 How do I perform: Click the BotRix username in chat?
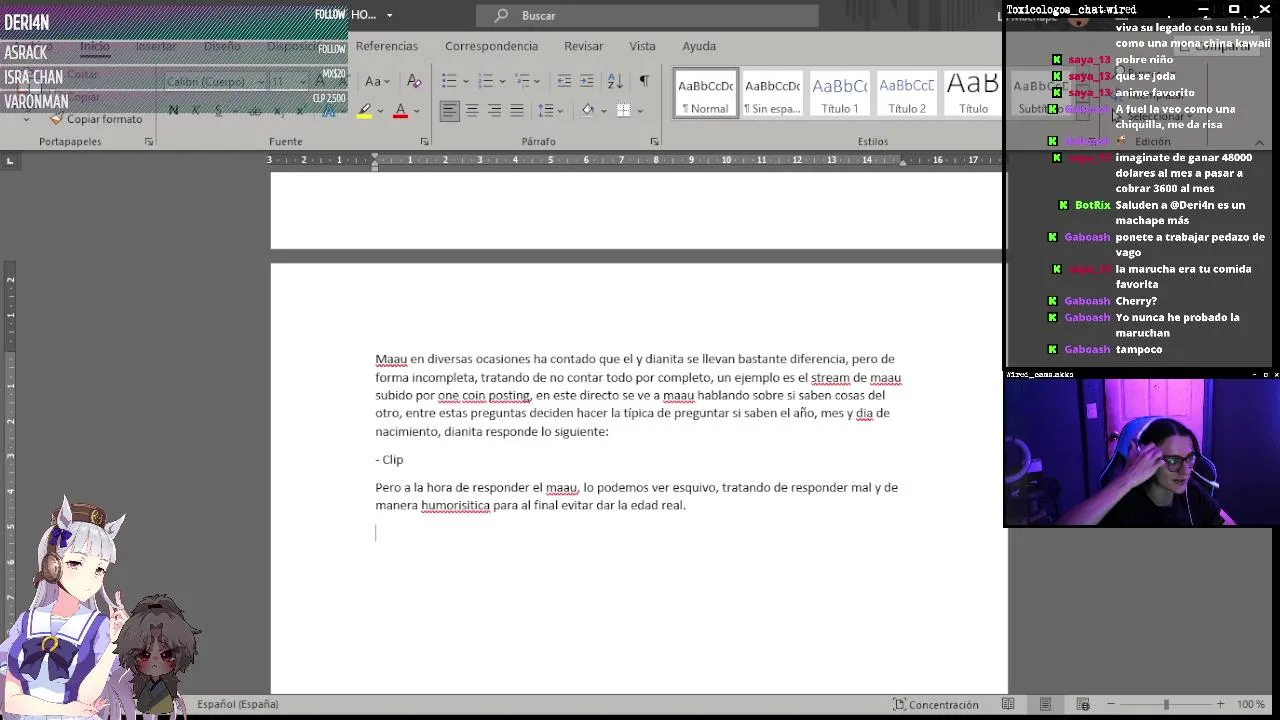[x=1092, y=205]
